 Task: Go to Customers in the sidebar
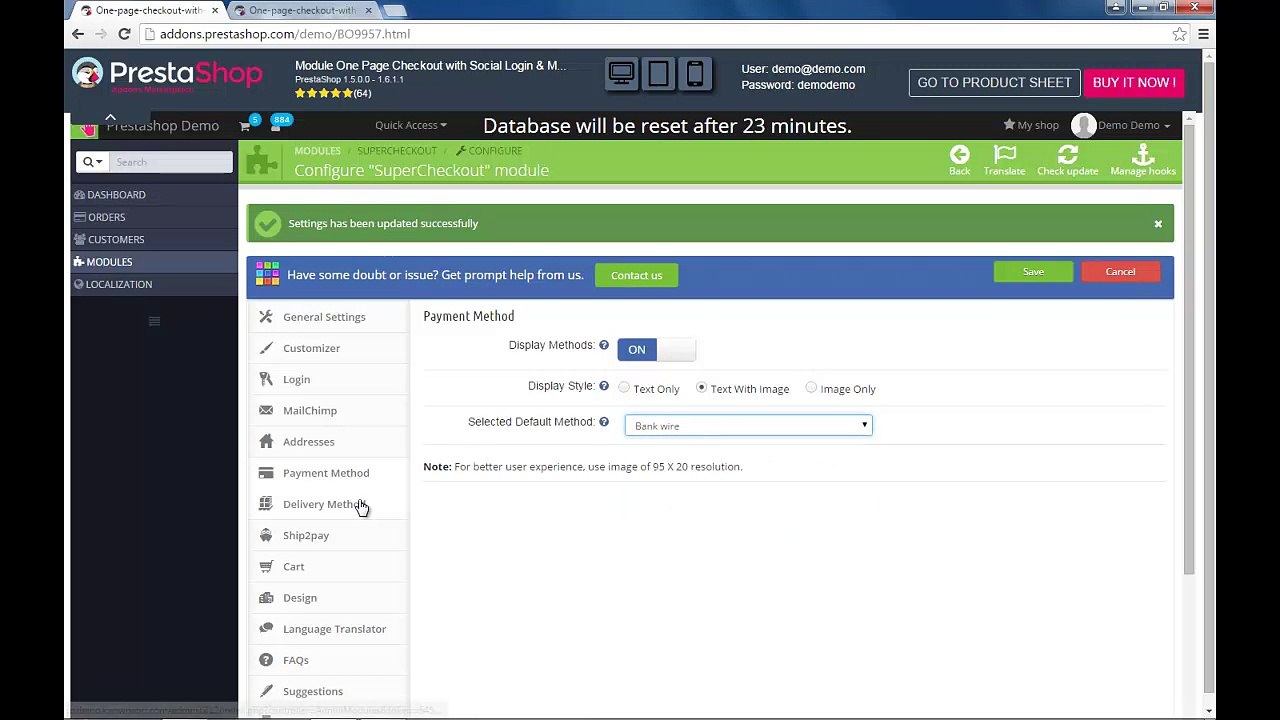coord(154,240)
